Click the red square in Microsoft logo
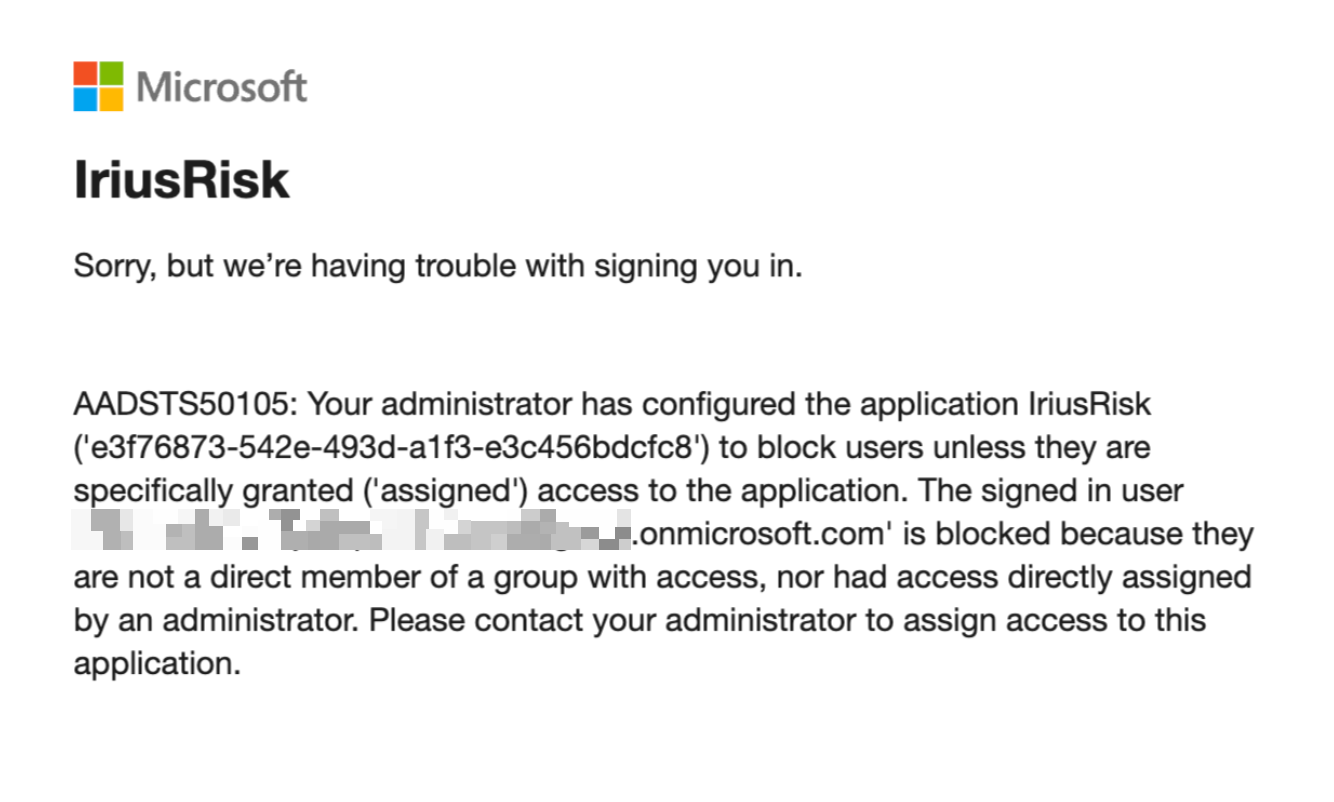Screen dimensions: 1334x802 pos(85,73)
